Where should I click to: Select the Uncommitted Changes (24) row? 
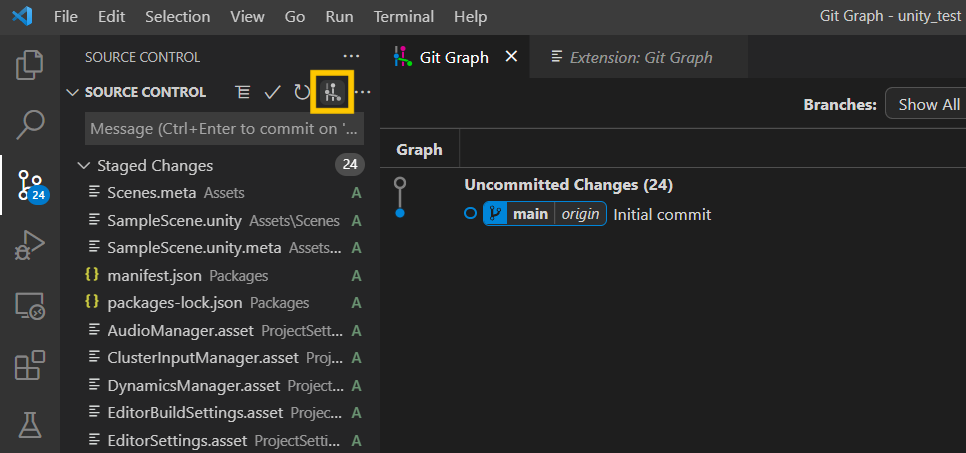pos(673,184)
